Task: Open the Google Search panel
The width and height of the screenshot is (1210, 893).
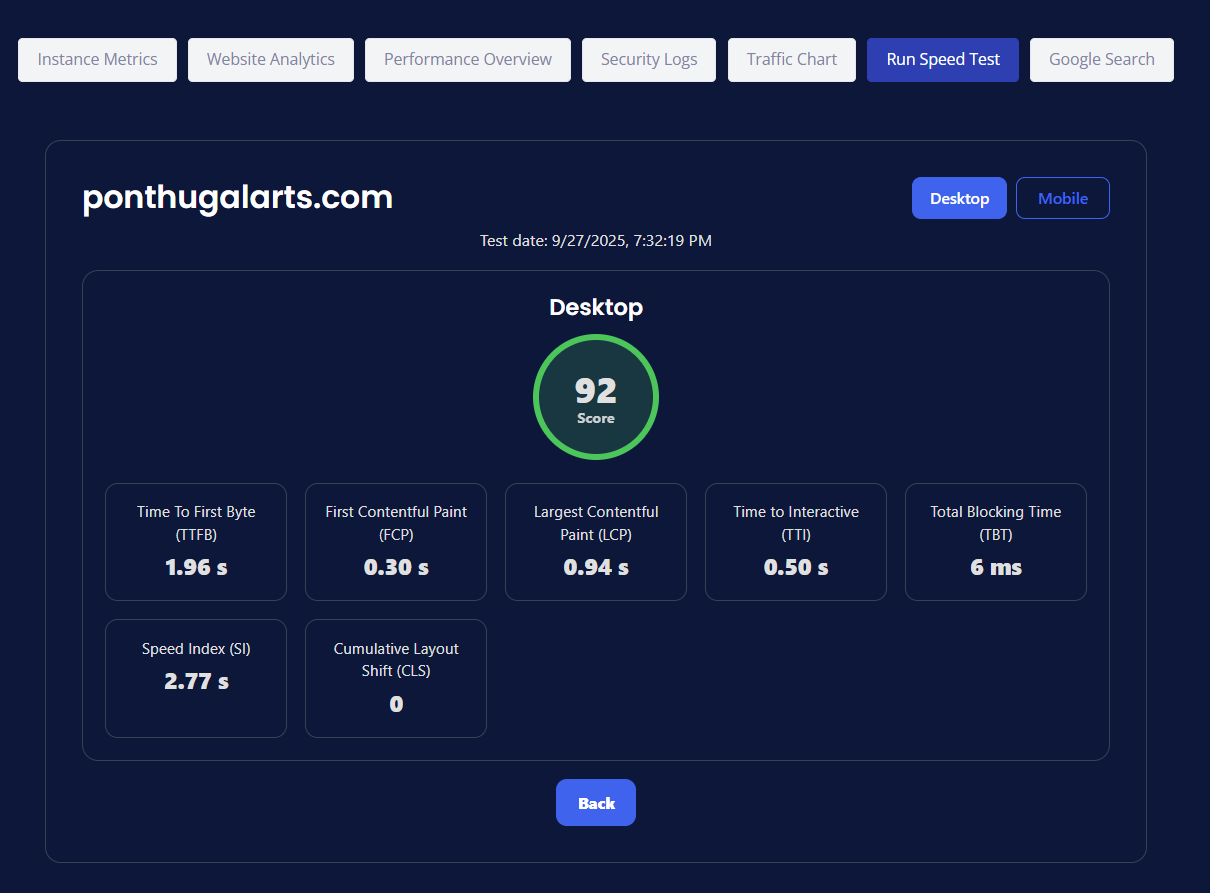Action: click(1101, 59)
